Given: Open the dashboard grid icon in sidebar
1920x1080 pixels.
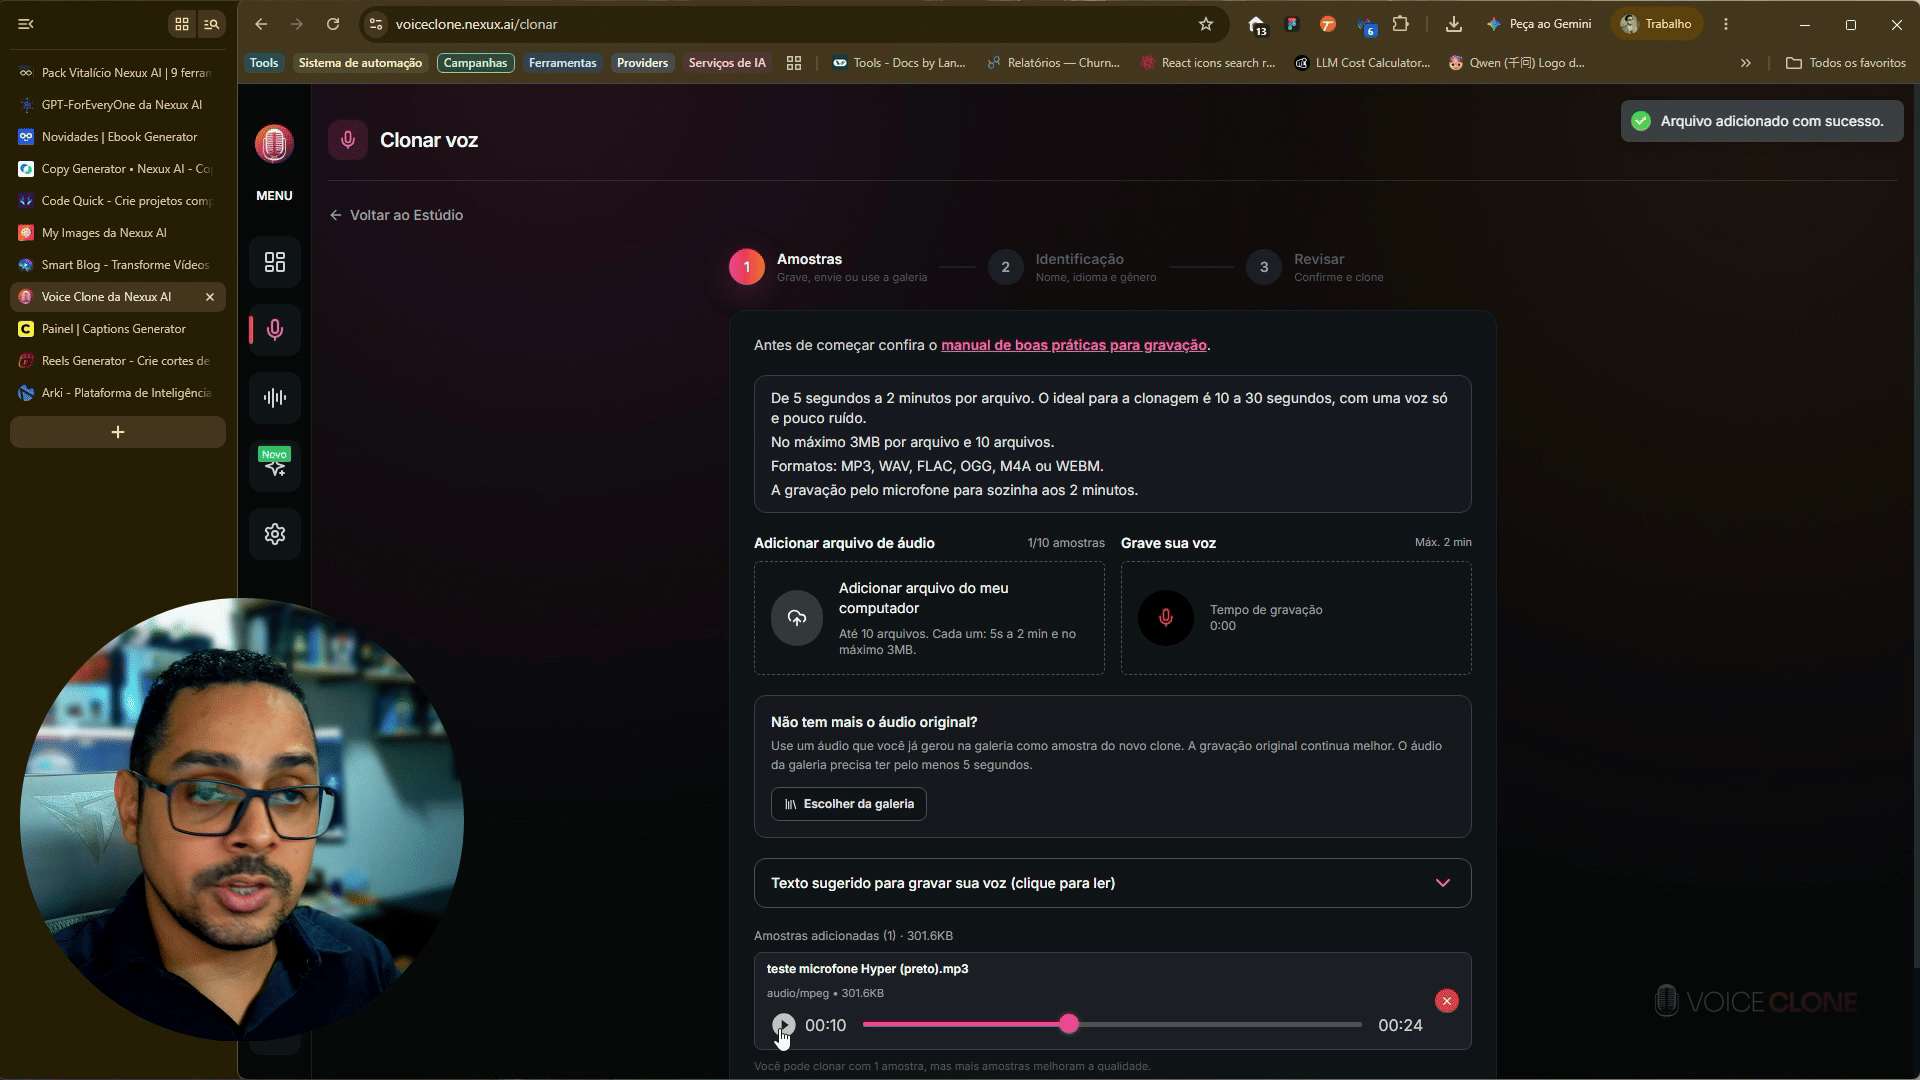Looking at the screenshot, I should pyautogui.click(x=275, y=262).
